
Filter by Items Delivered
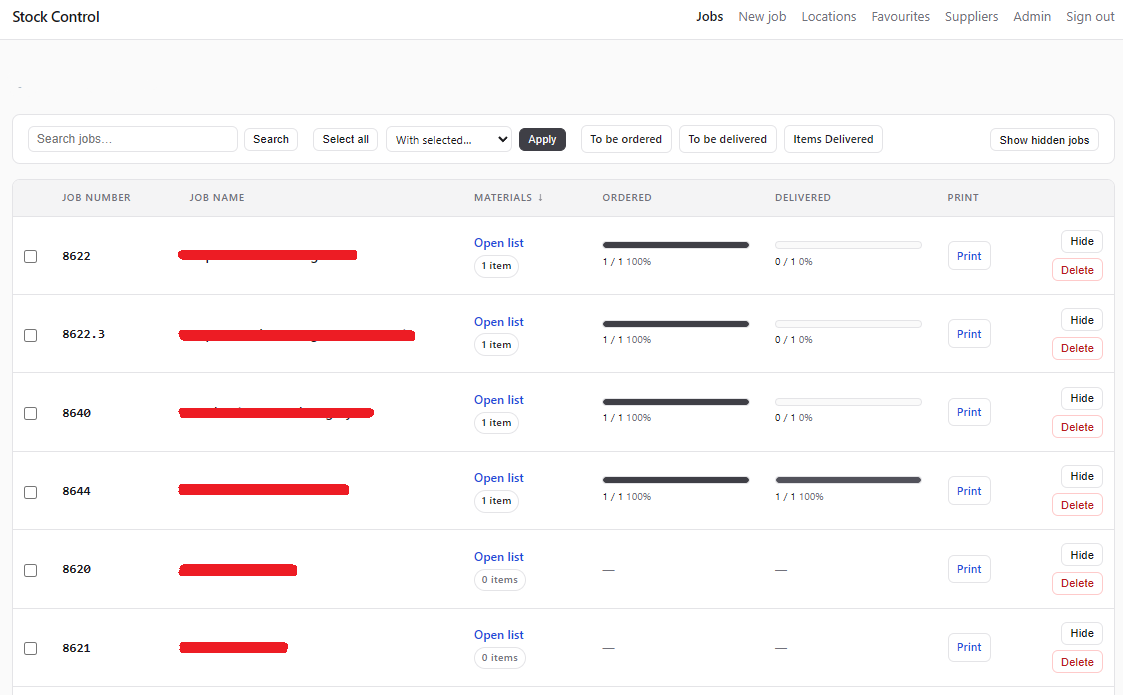[833, 139]
